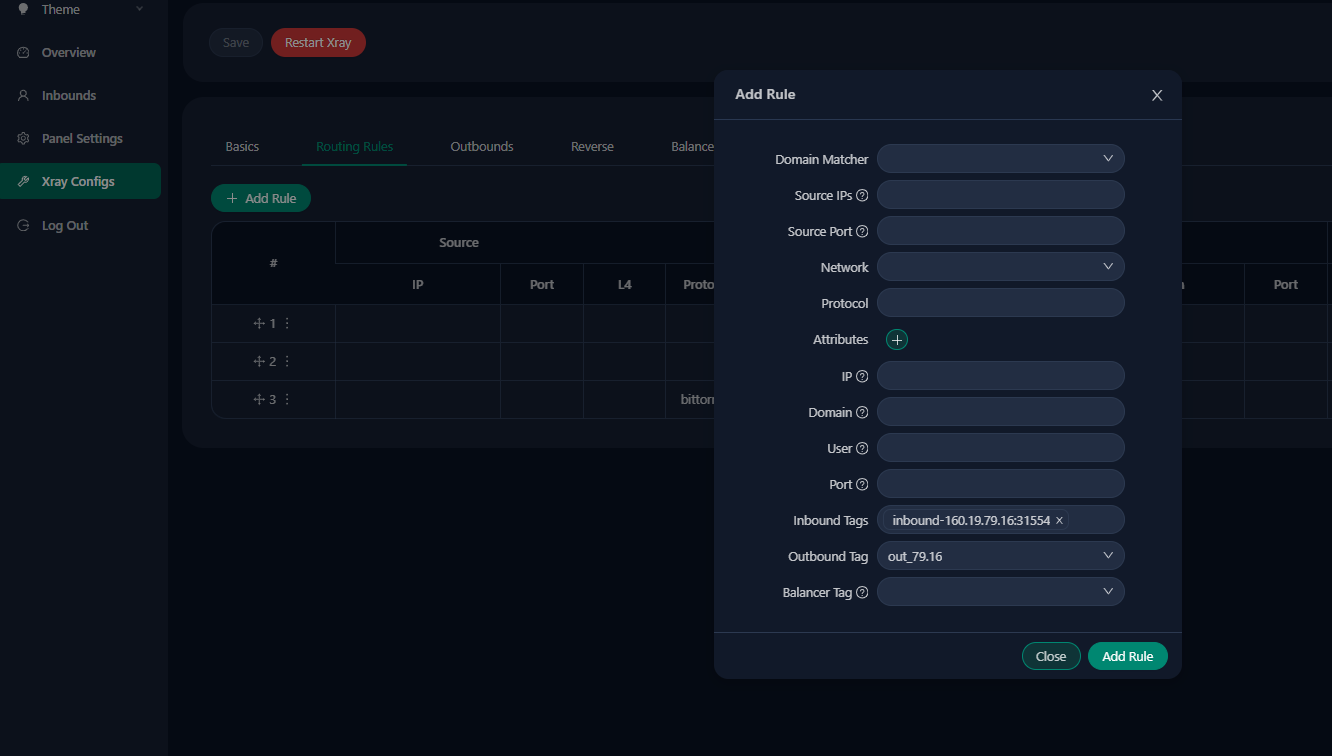
Task: Click help icon next to Domain label
Action: (862, 413)
